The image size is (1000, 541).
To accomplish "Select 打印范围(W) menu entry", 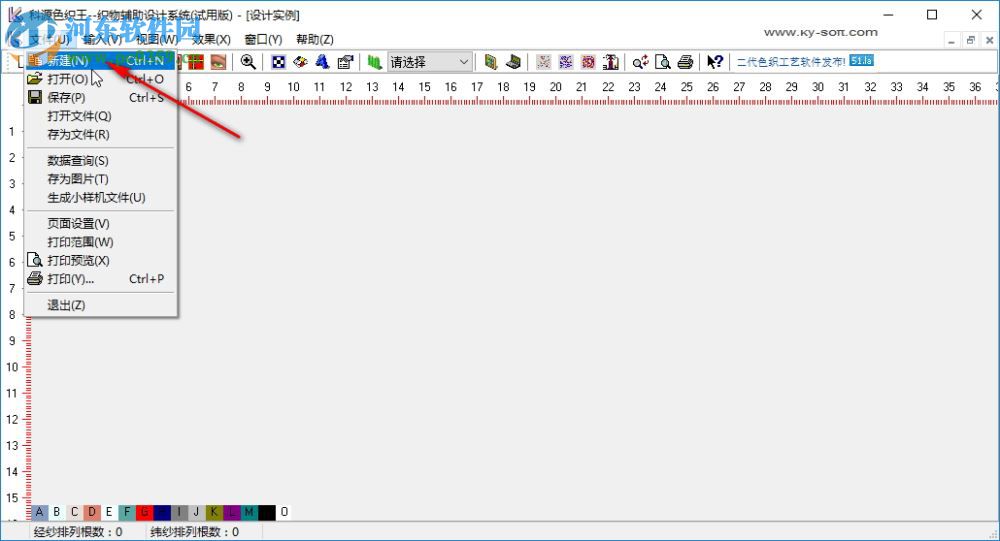I will point(100,242).
